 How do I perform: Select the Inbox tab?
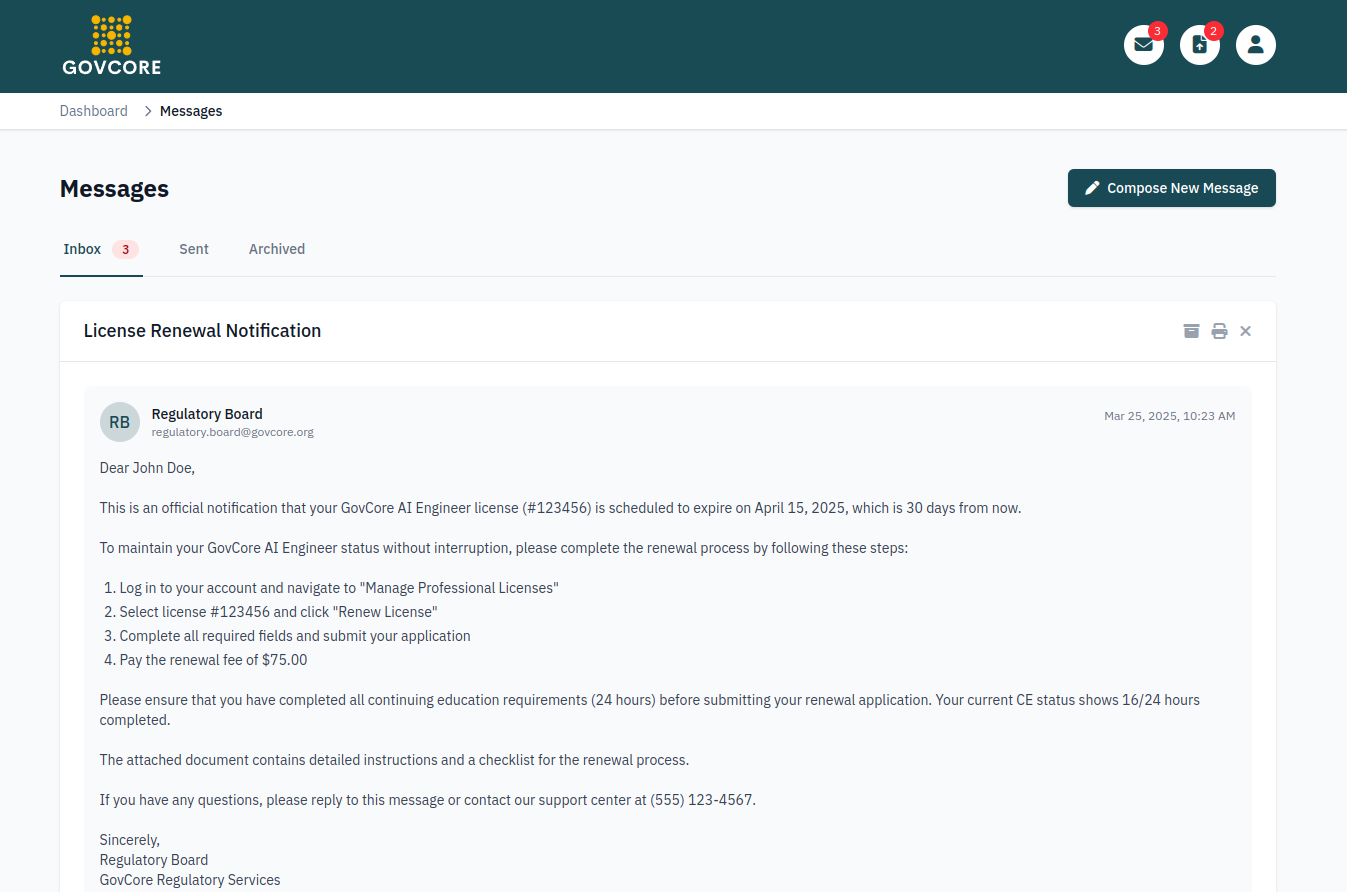click(x=101, y=250)
